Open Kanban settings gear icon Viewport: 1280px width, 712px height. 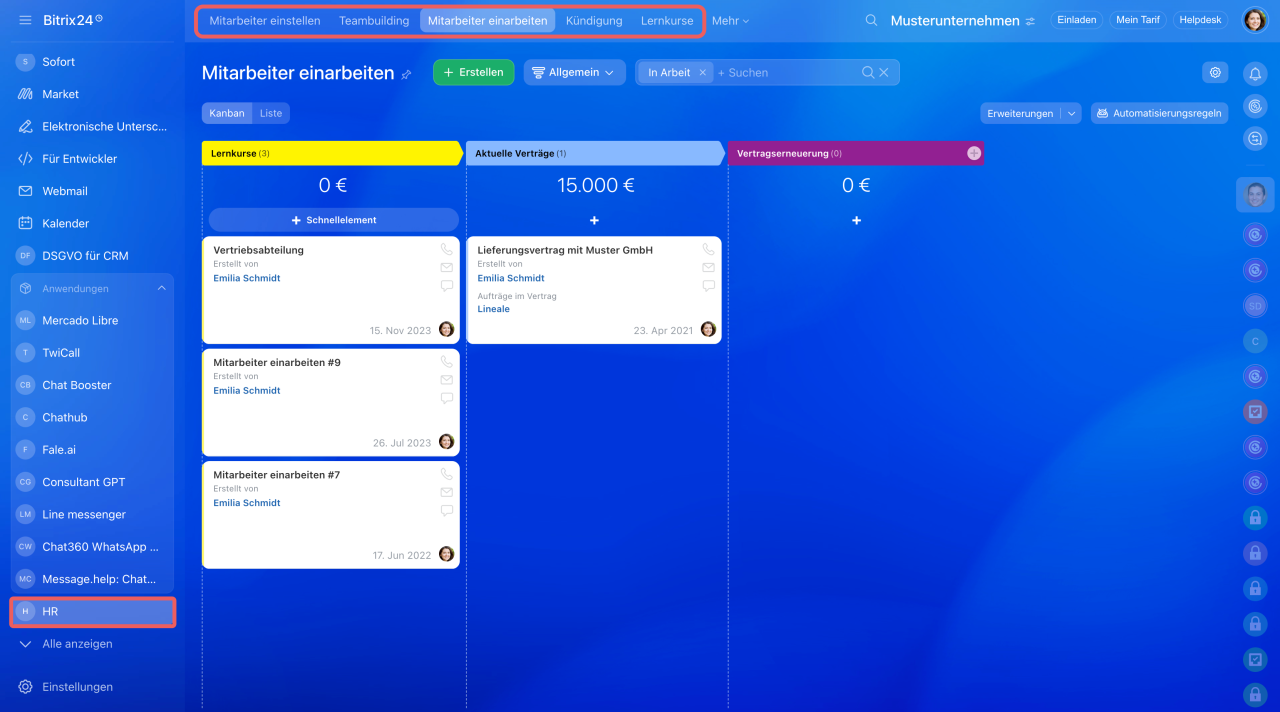pyautogui.click(x=1215, y=72)
